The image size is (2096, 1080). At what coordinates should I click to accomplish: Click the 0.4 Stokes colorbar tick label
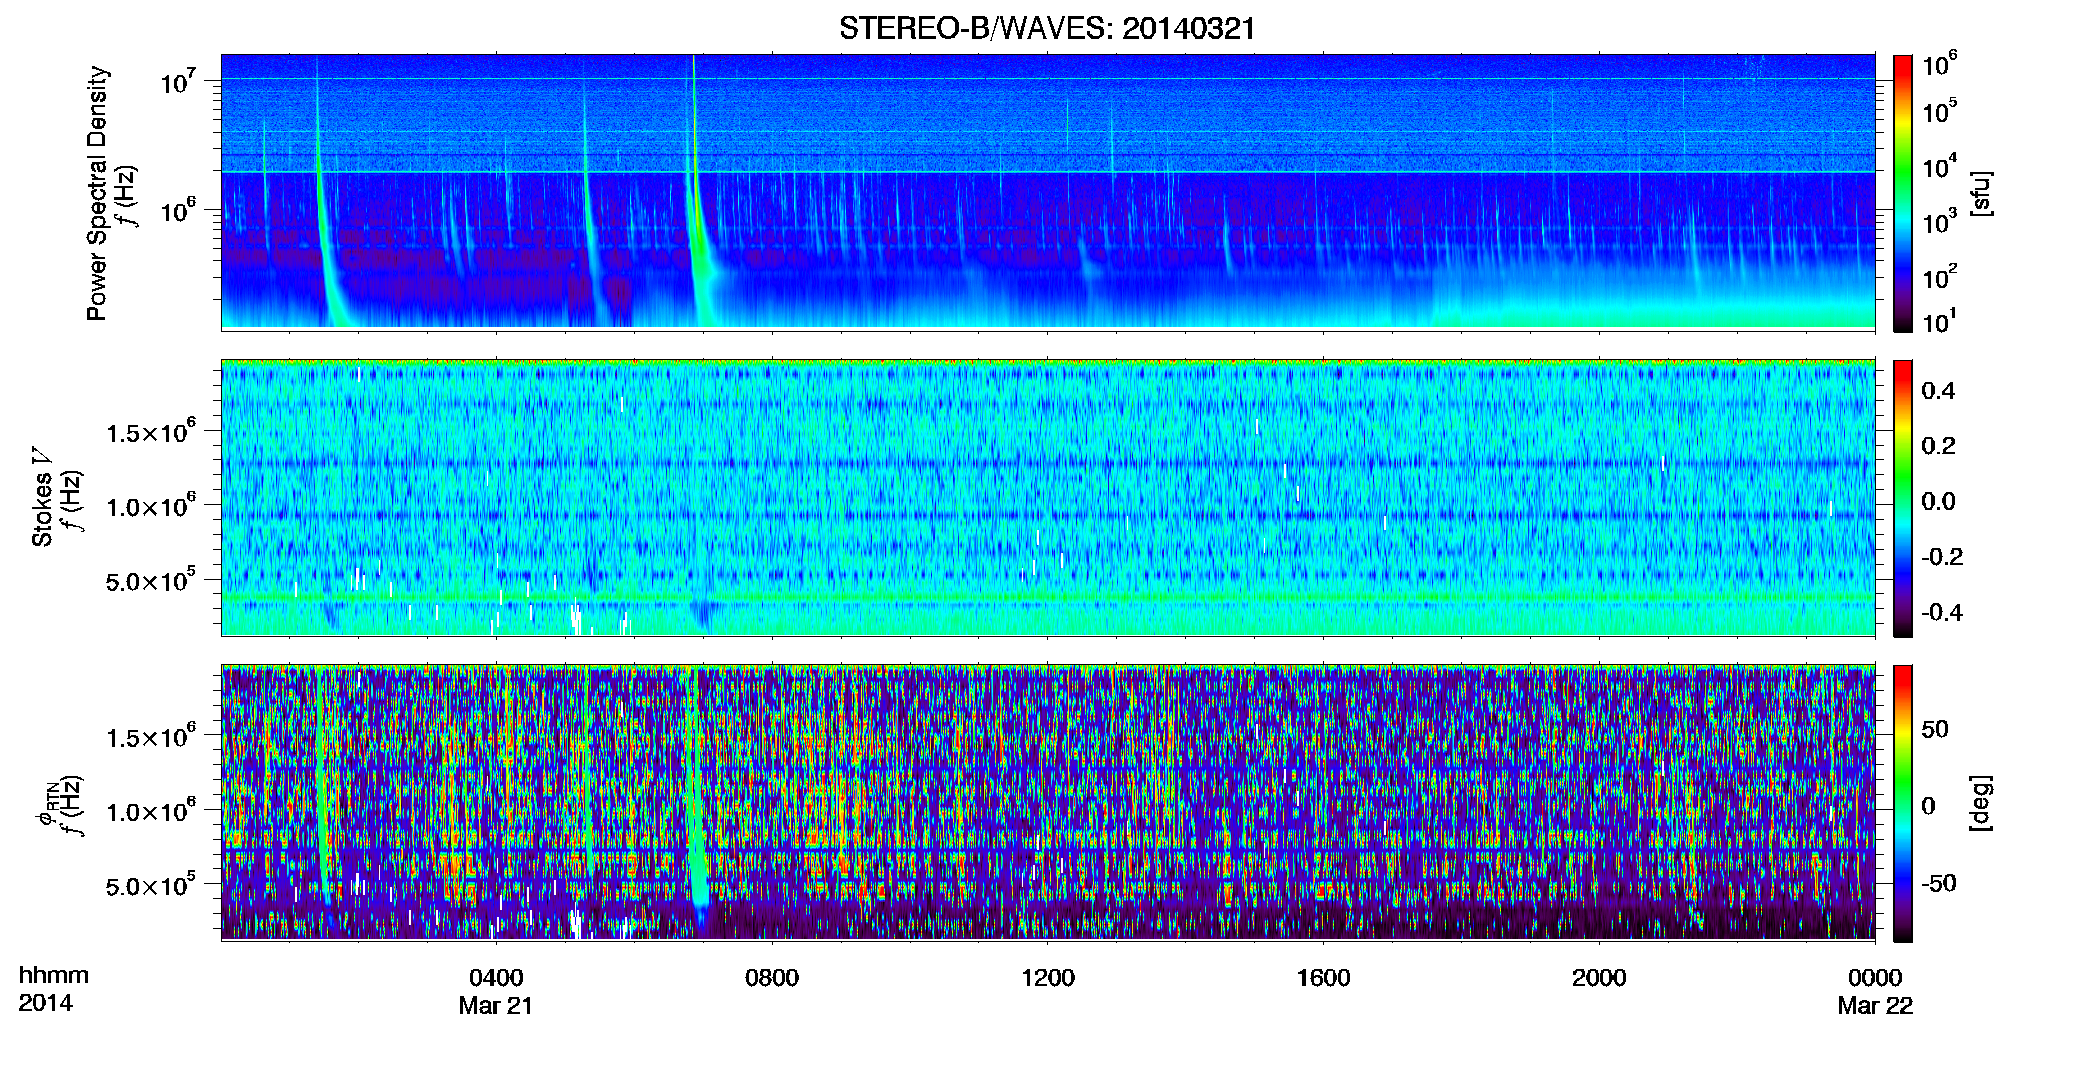1939,391
